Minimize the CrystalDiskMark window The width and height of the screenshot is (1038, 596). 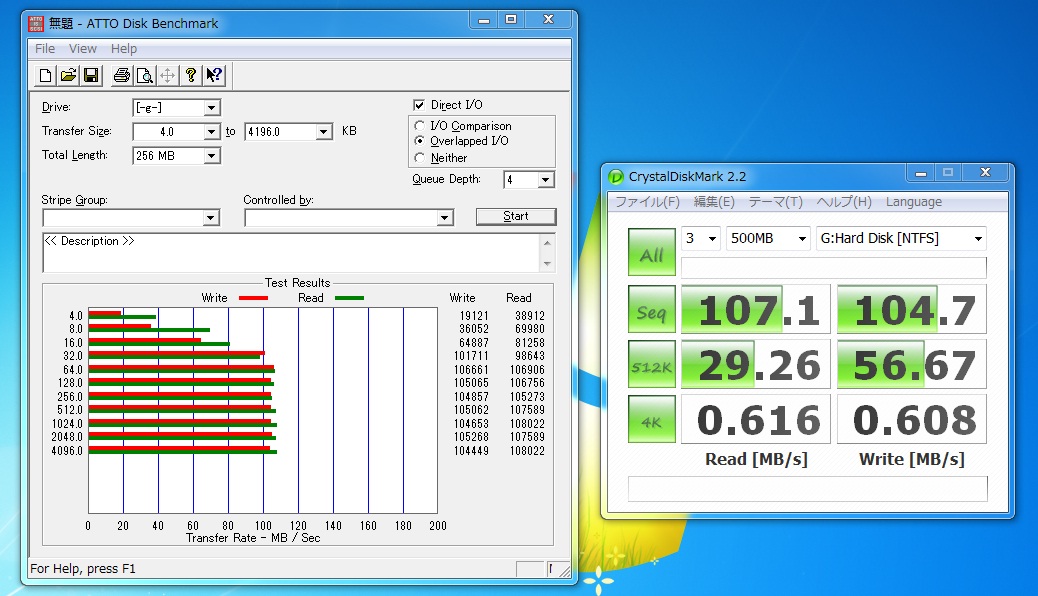tap(921, 174)
